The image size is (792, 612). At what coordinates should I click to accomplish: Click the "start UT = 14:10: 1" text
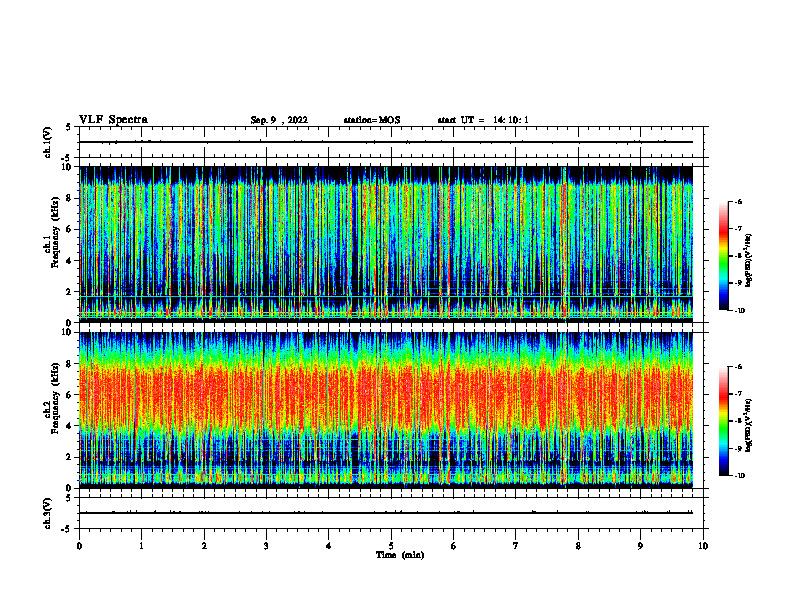483,120
